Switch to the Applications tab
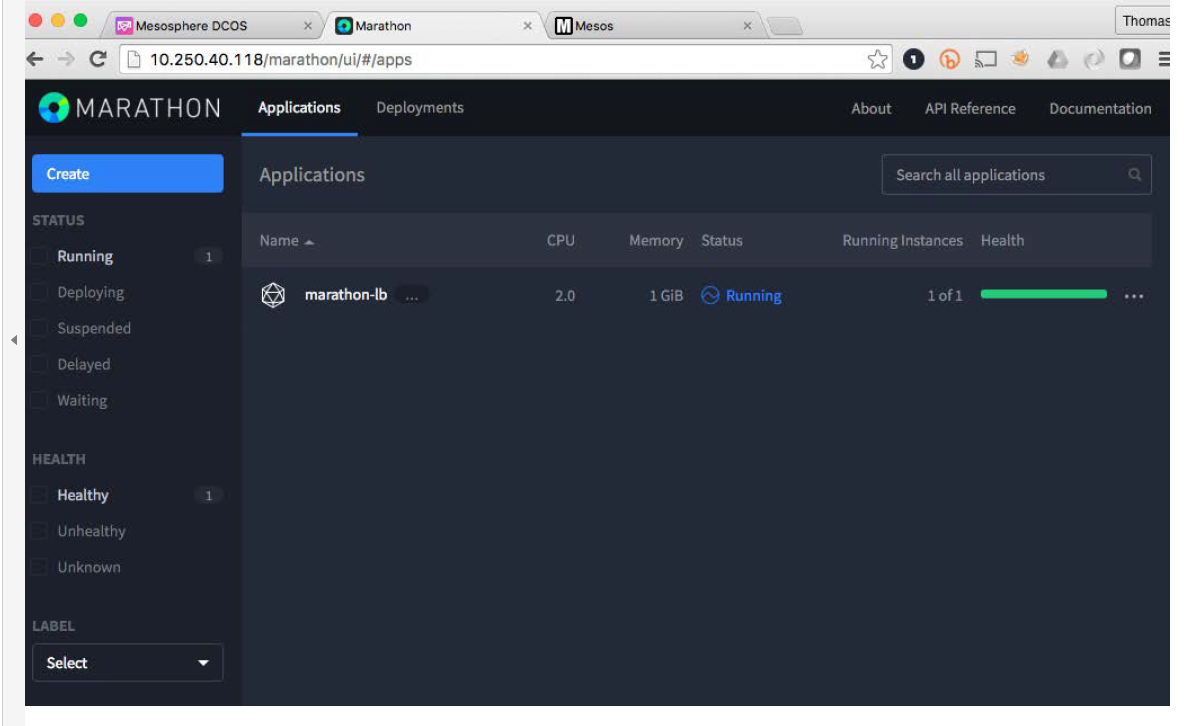1194x726 pixels. 299,108
